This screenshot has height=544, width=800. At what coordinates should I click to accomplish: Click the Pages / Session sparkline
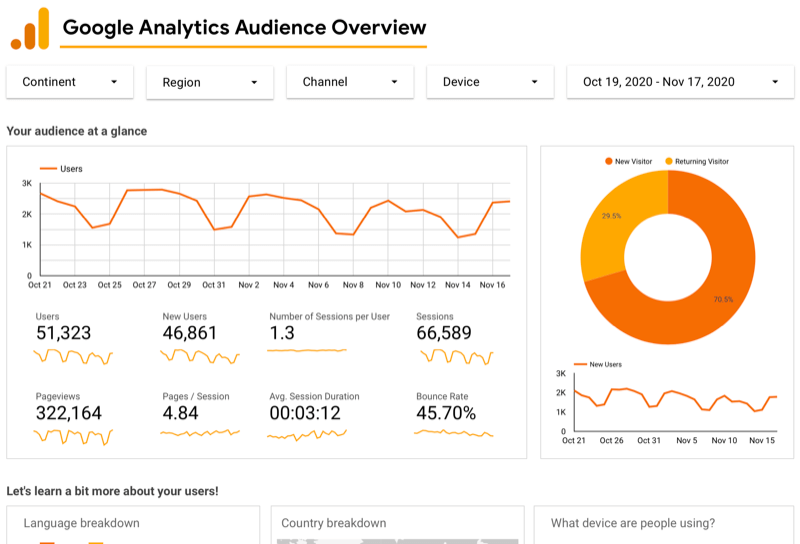pos(199,433)
